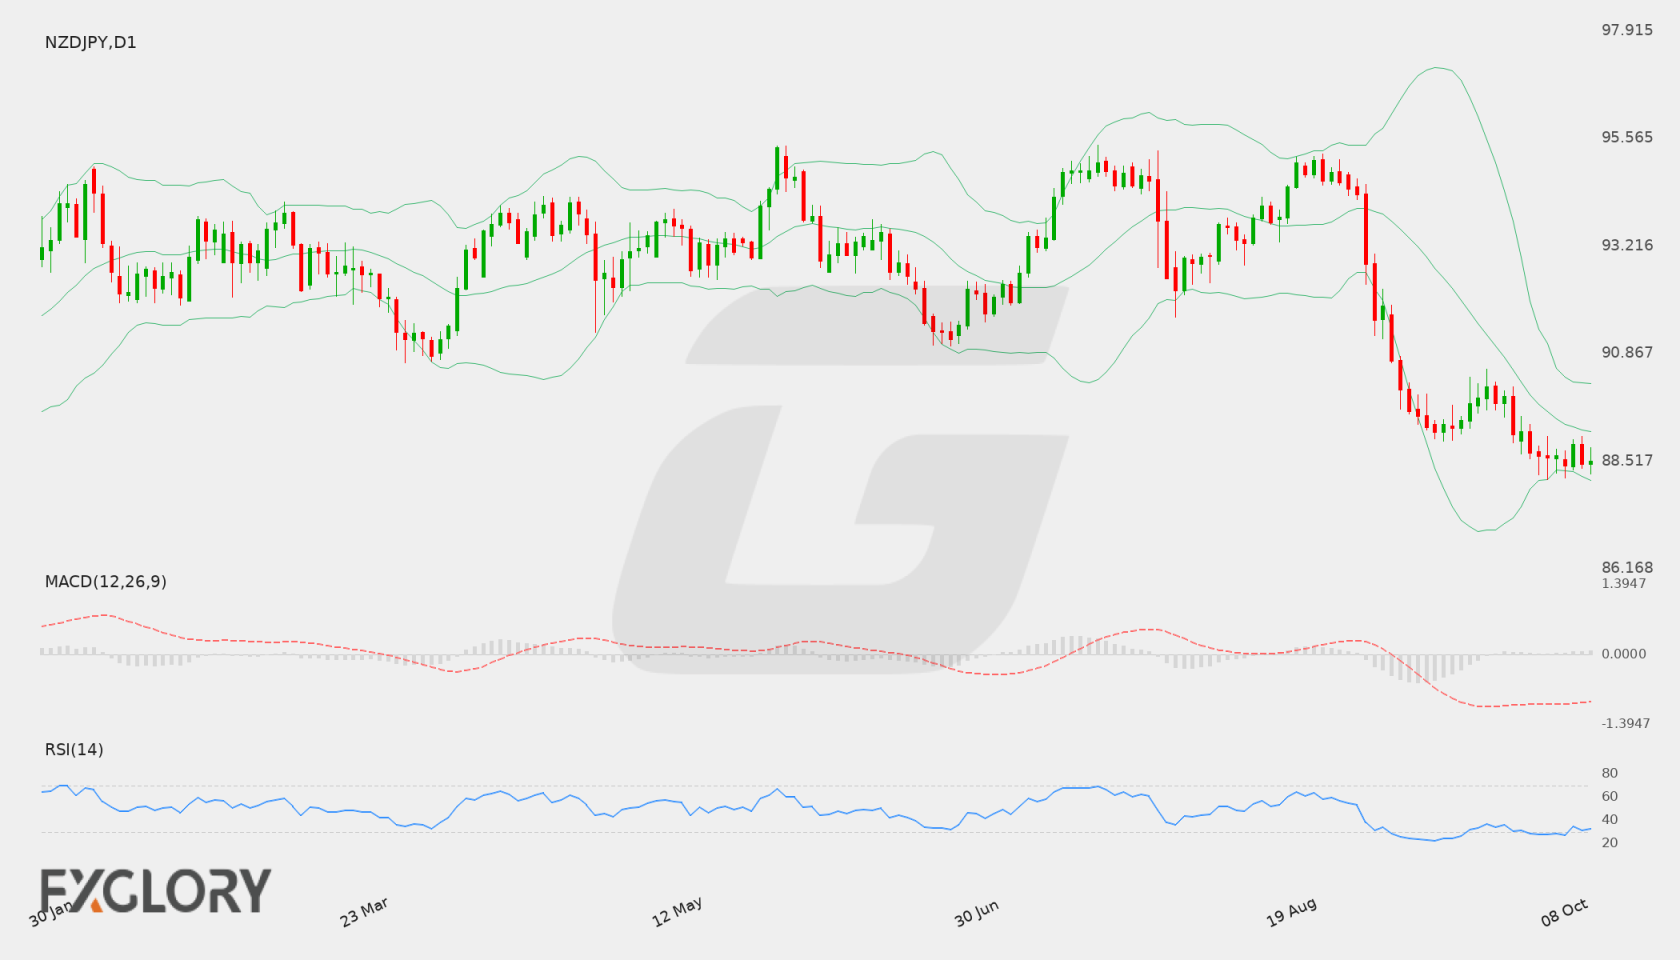Click the 19 Aug date label
The height and width of the screenshot is (960, 1680).
click(x=1291, y=912)
